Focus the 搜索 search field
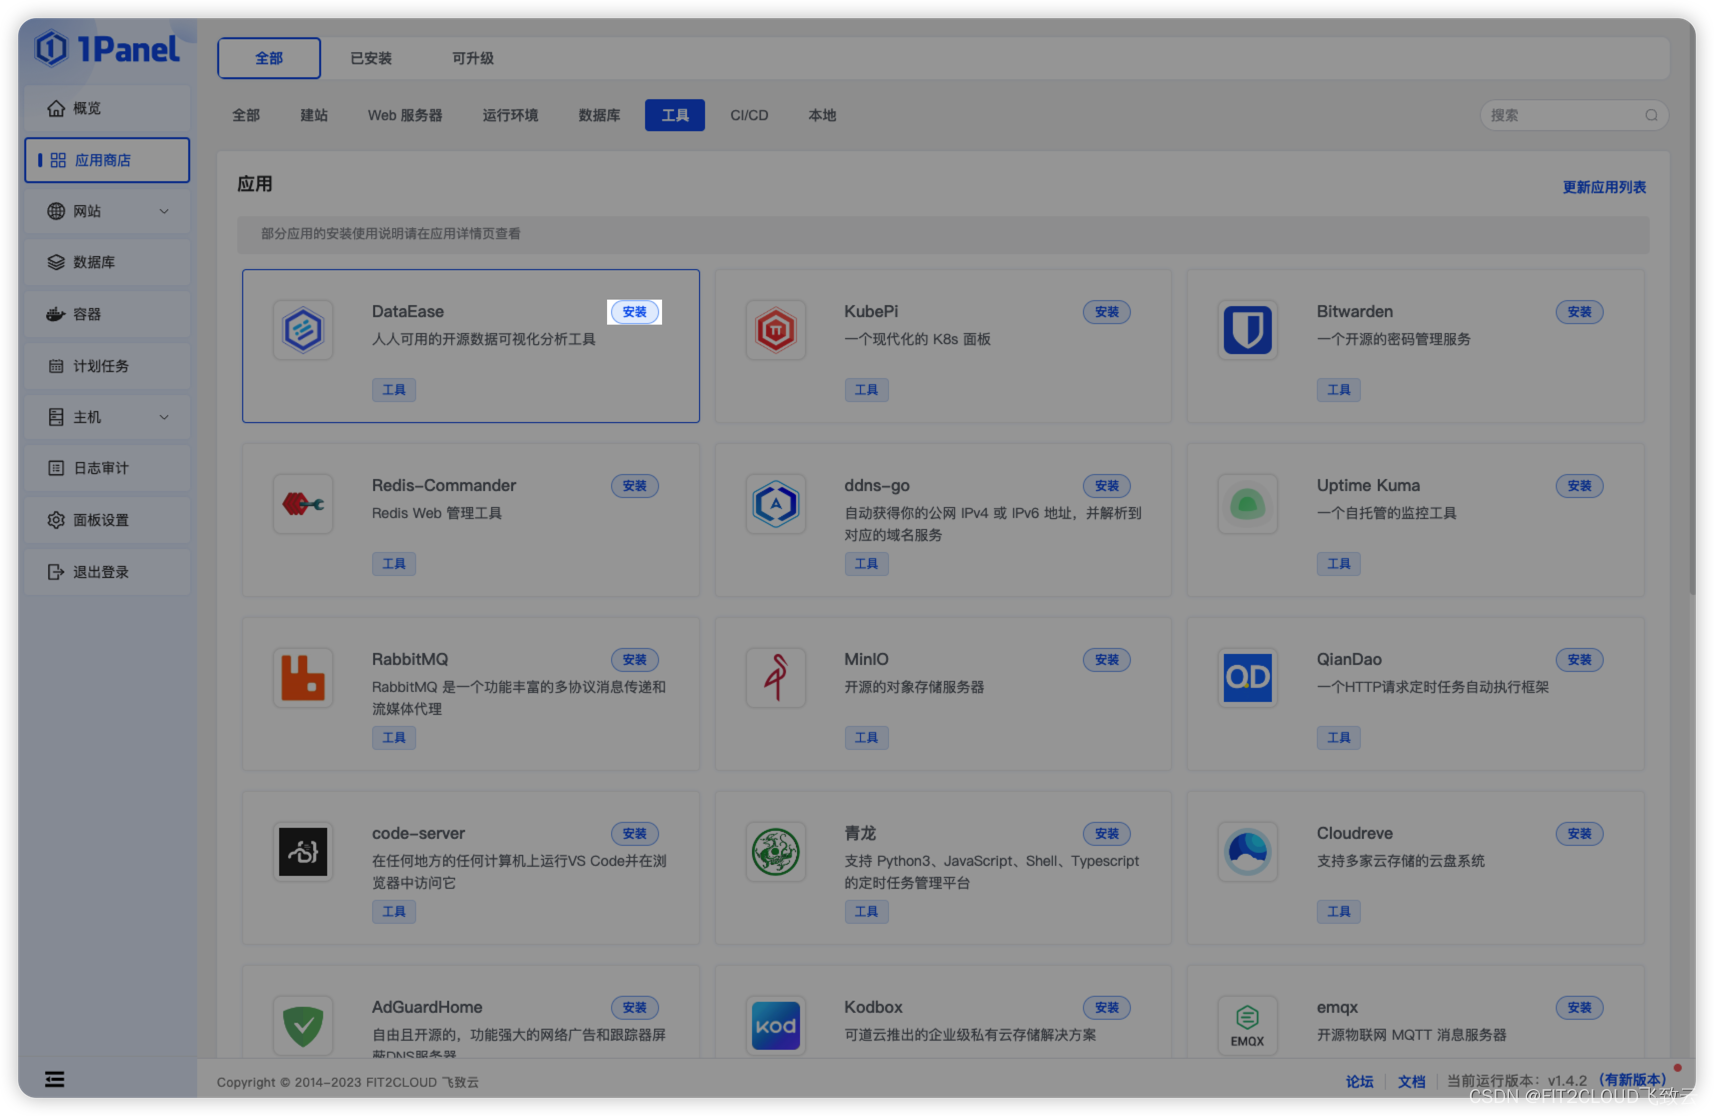 pos(1573,115)
